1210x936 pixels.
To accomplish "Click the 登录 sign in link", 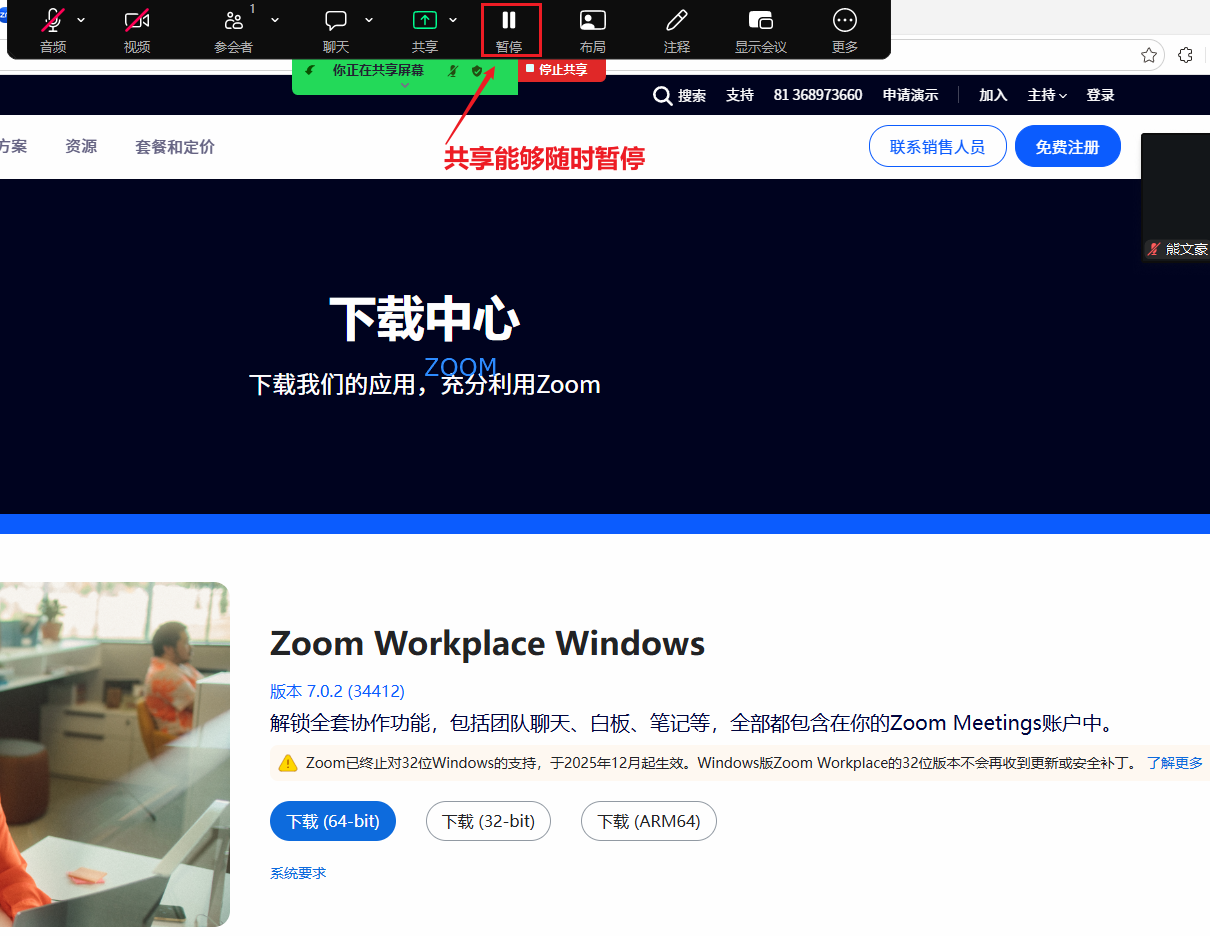I will click(x=1100, y=95).
